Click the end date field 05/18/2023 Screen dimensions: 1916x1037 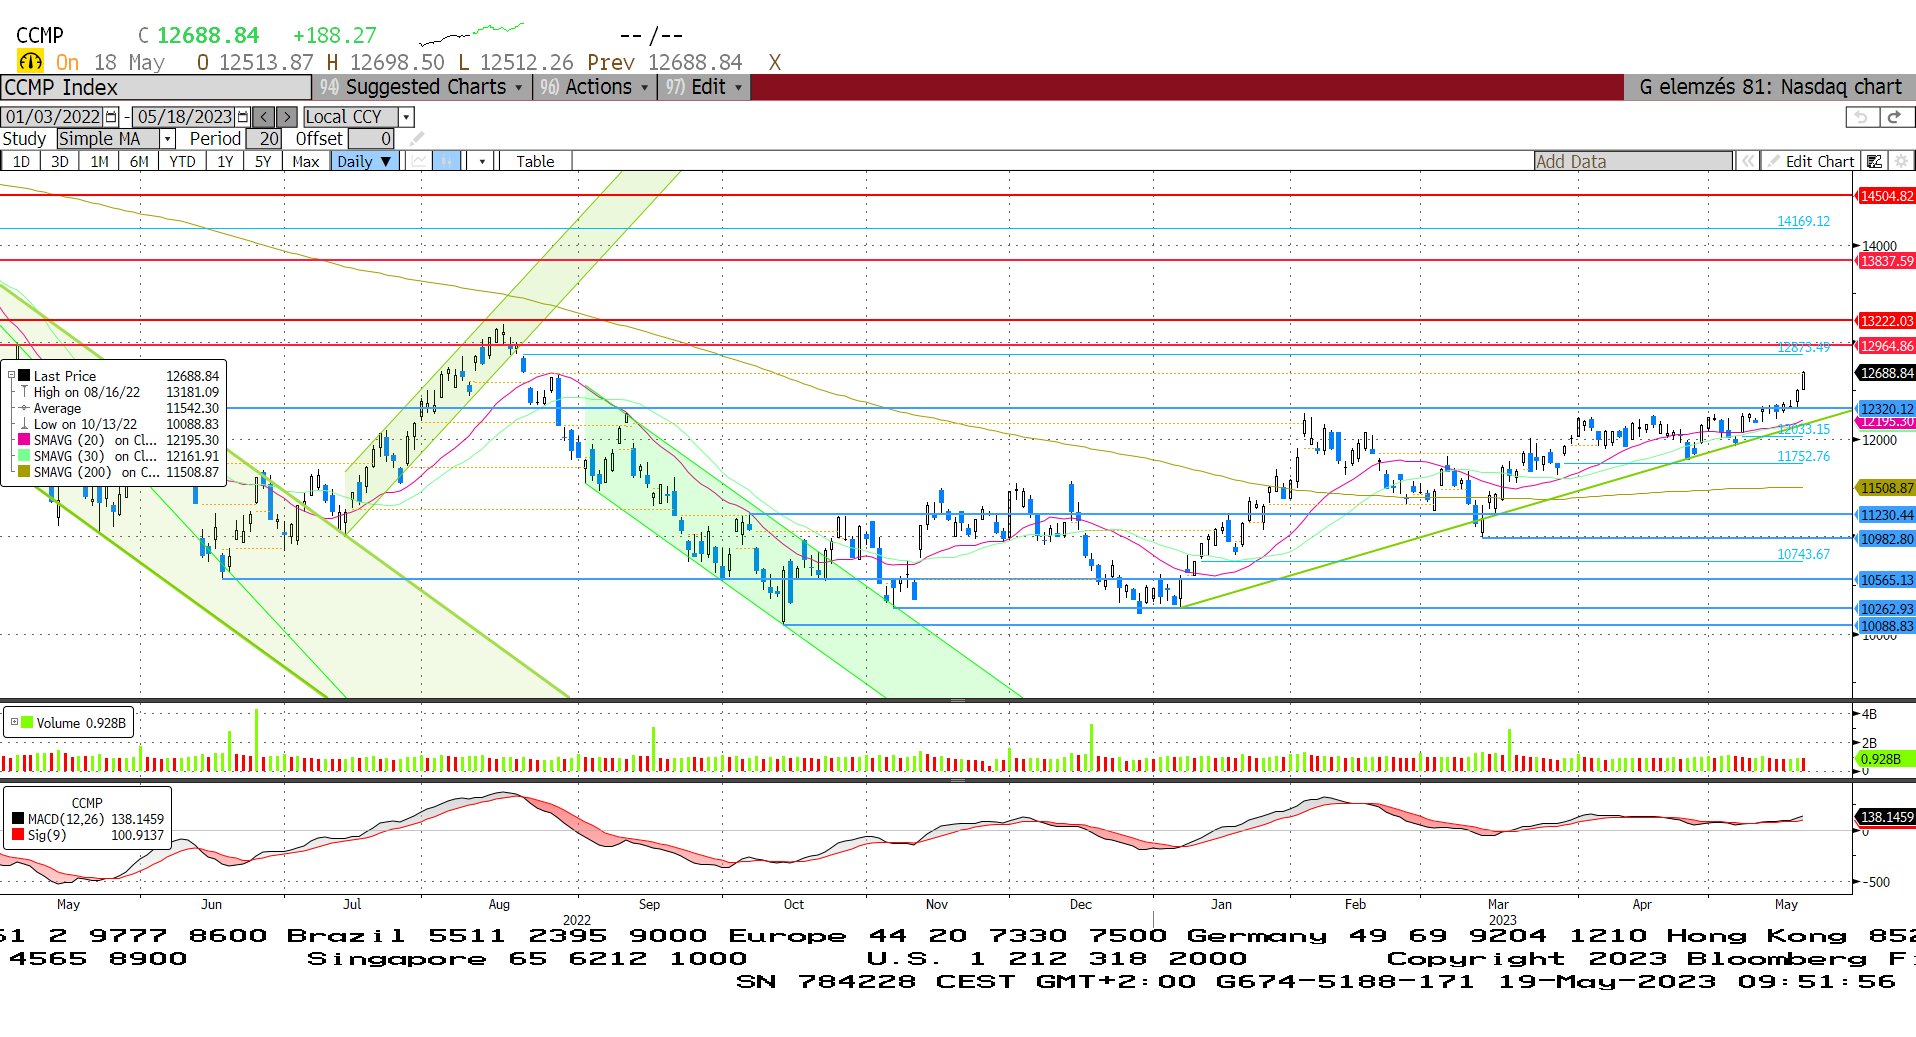pos(184,117)
